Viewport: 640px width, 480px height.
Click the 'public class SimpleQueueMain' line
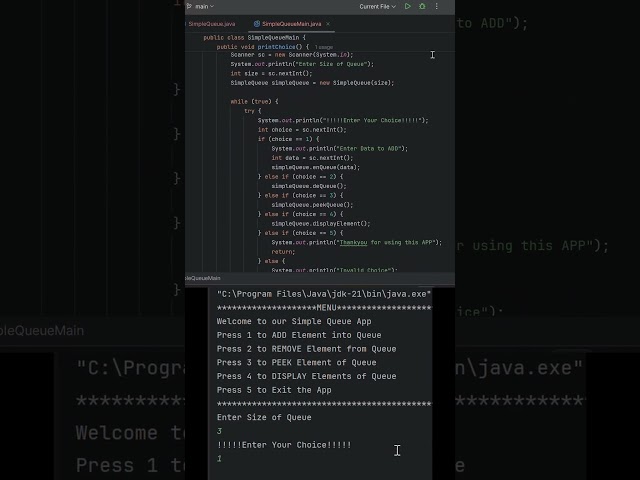(x=254, y=38)
